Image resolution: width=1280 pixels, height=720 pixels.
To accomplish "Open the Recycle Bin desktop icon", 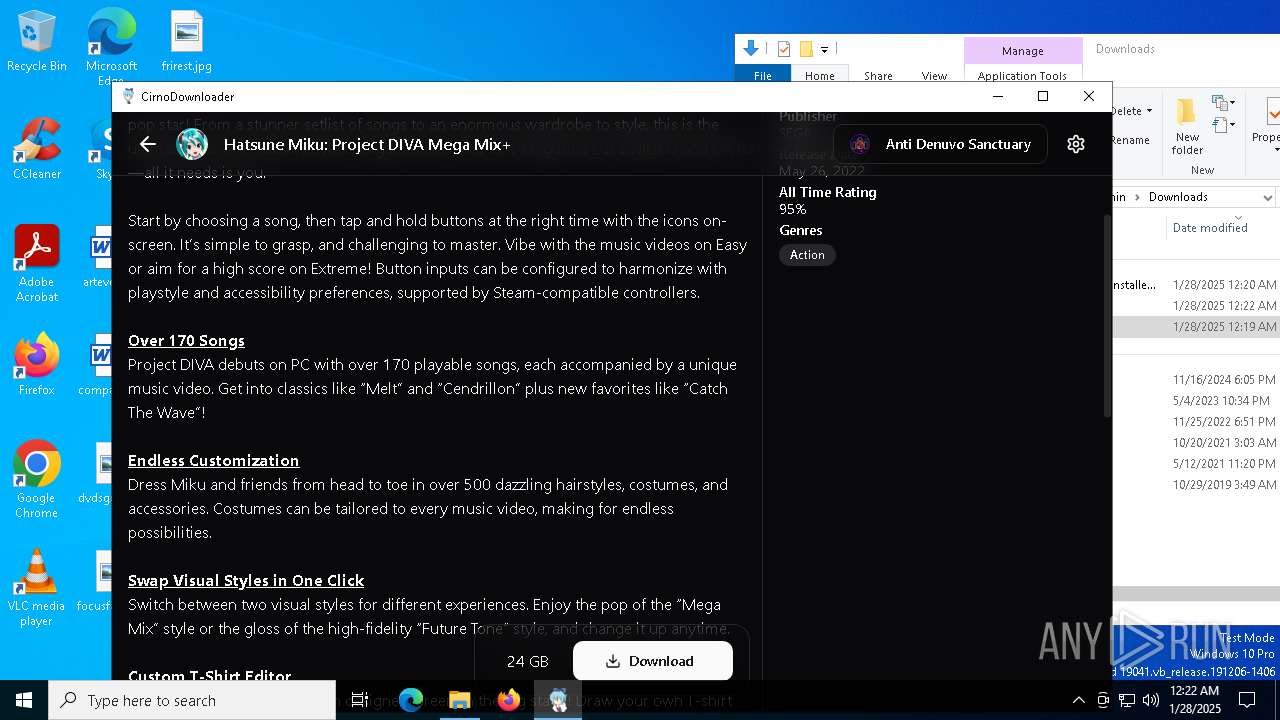I will pos(37,42).
